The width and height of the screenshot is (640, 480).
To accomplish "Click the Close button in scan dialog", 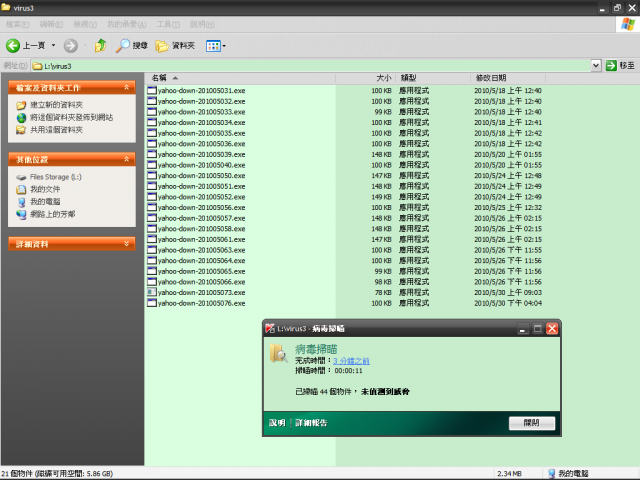I will pos(531,423).
